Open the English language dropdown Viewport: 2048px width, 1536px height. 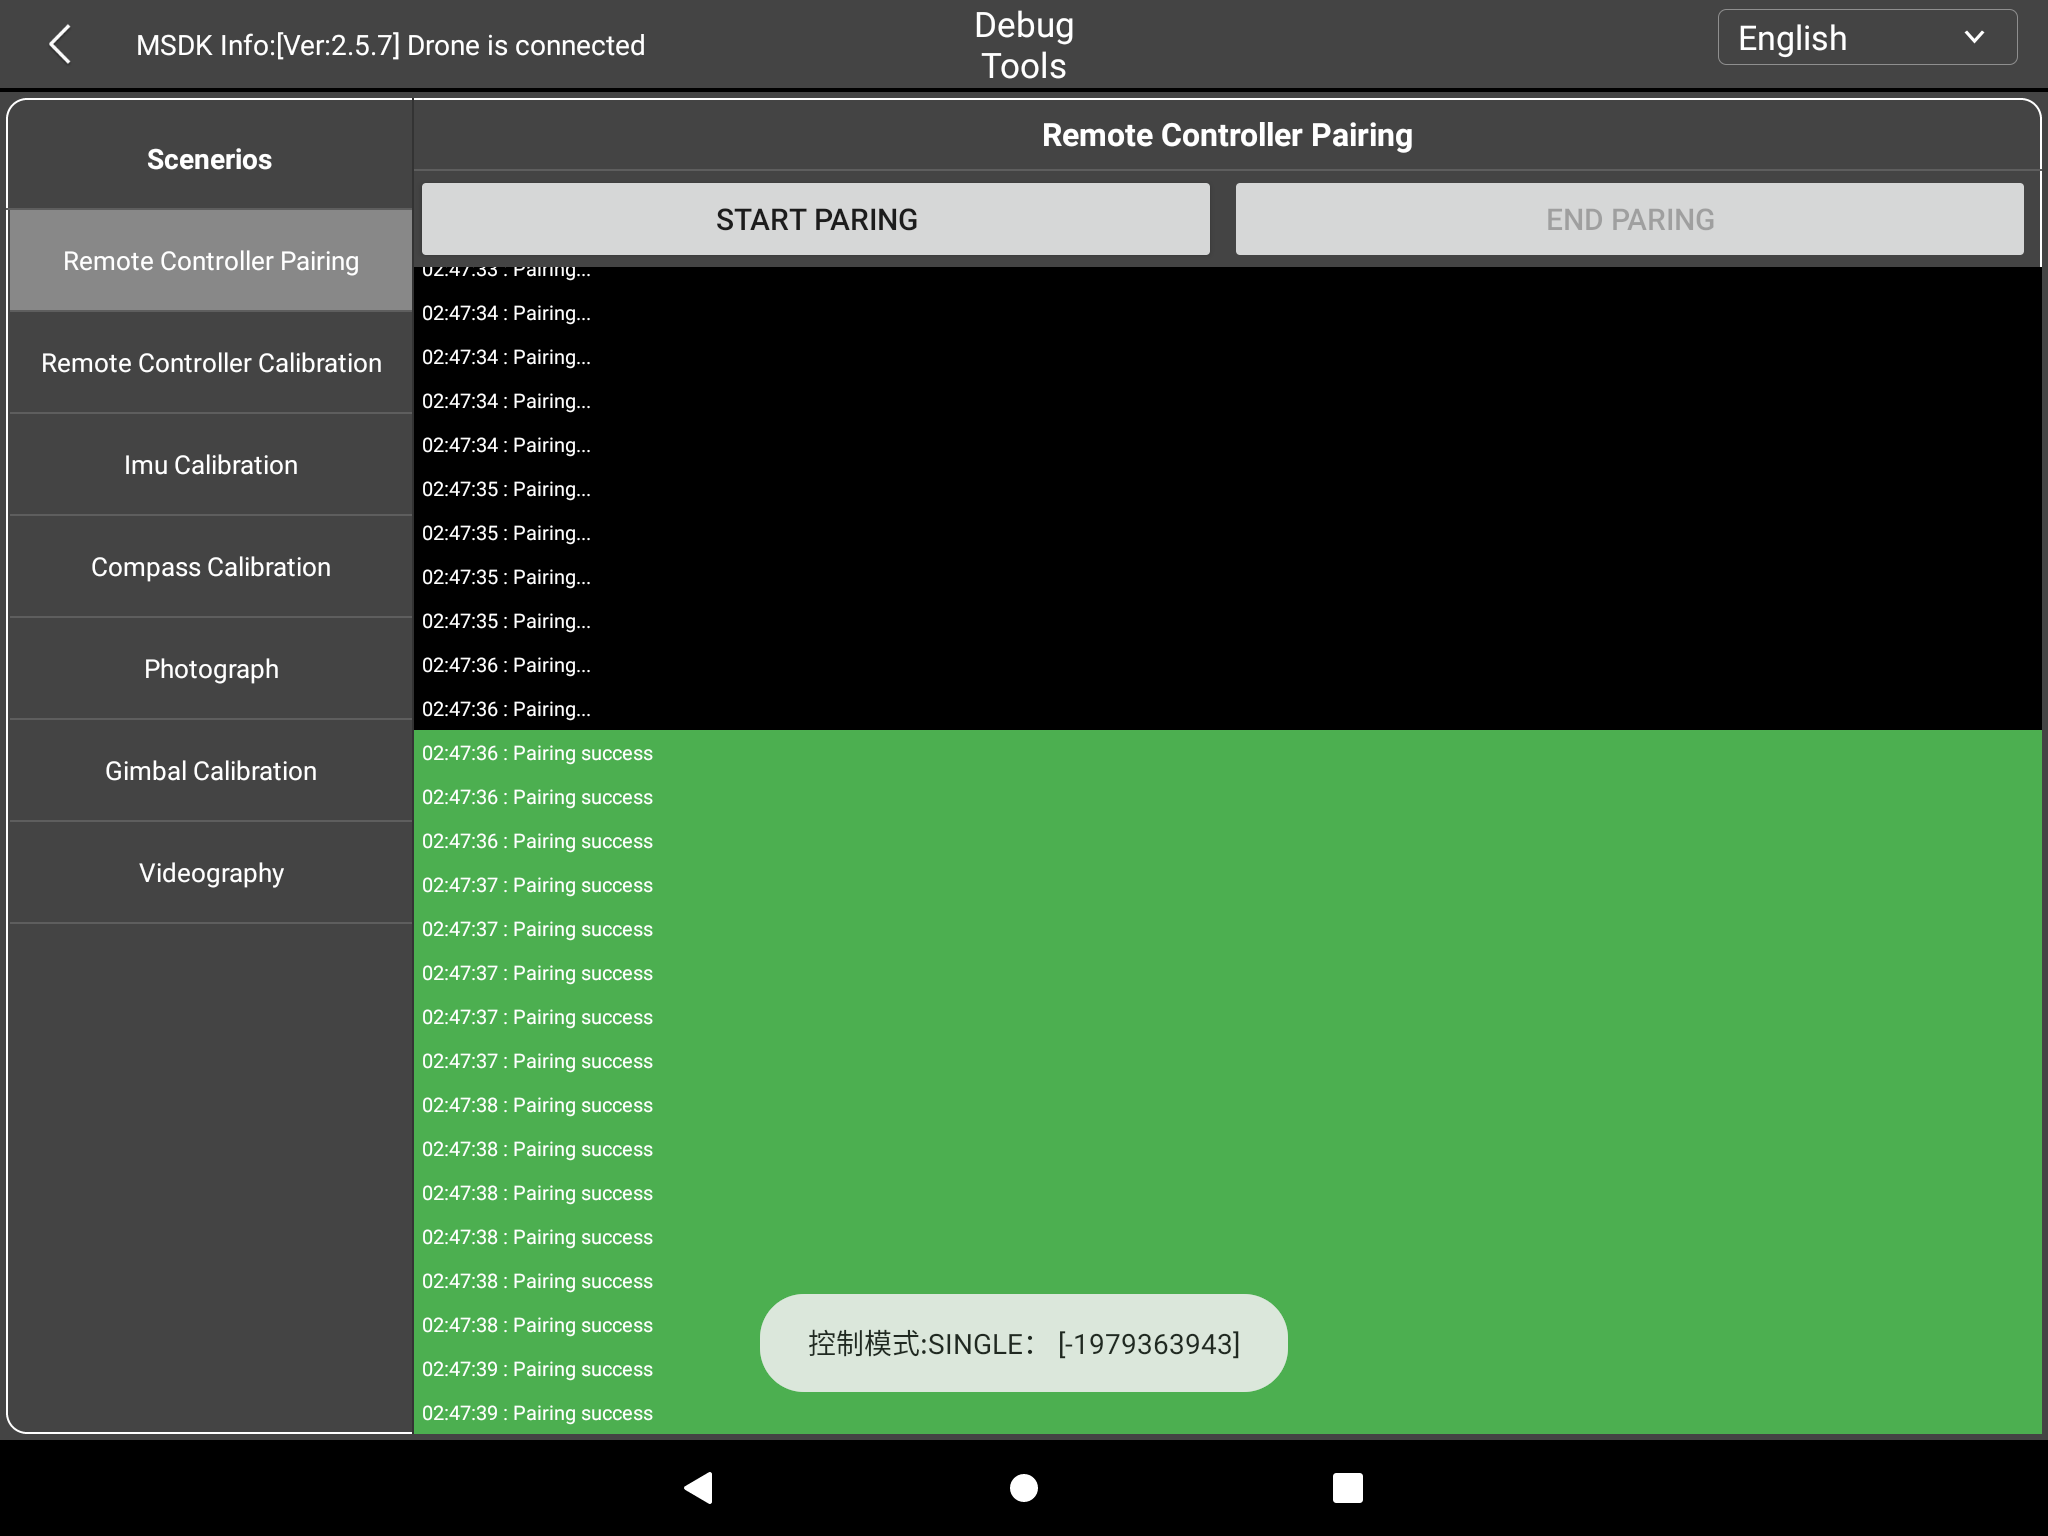pos(1867,38)
